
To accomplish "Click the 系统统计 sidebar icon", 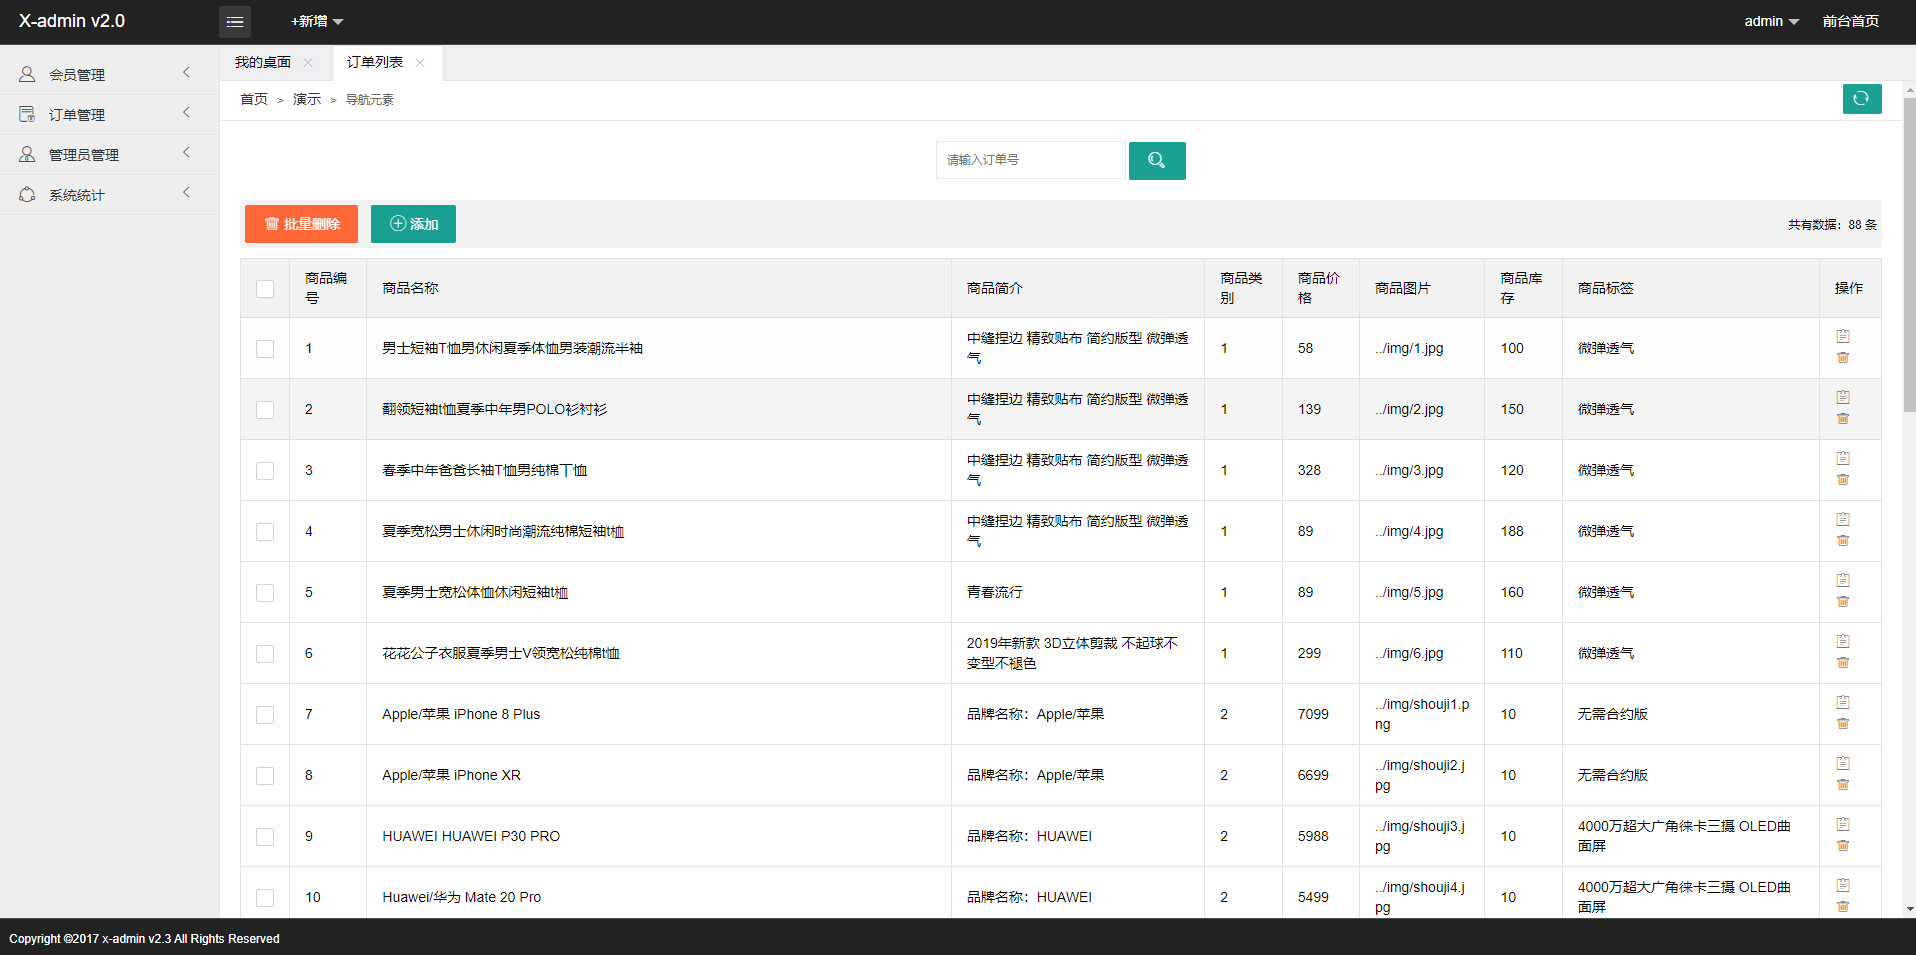I will 27,194.
